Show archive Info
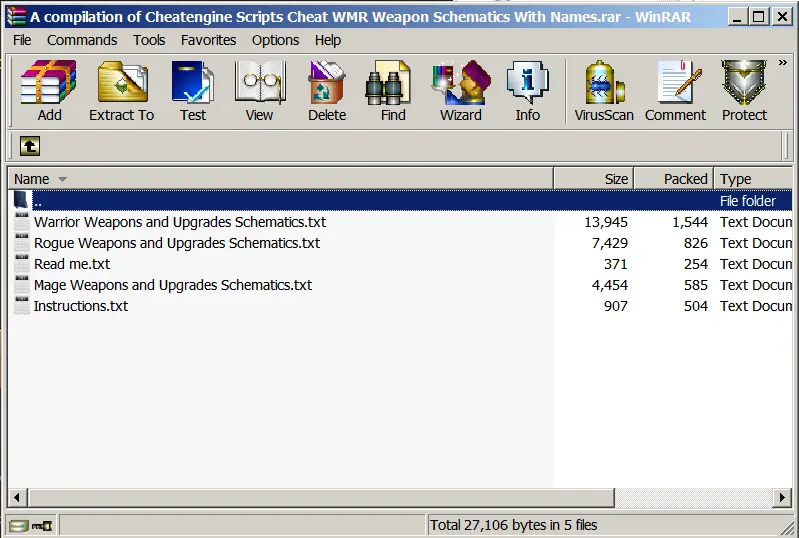799x538 pixels. [527, 91]
